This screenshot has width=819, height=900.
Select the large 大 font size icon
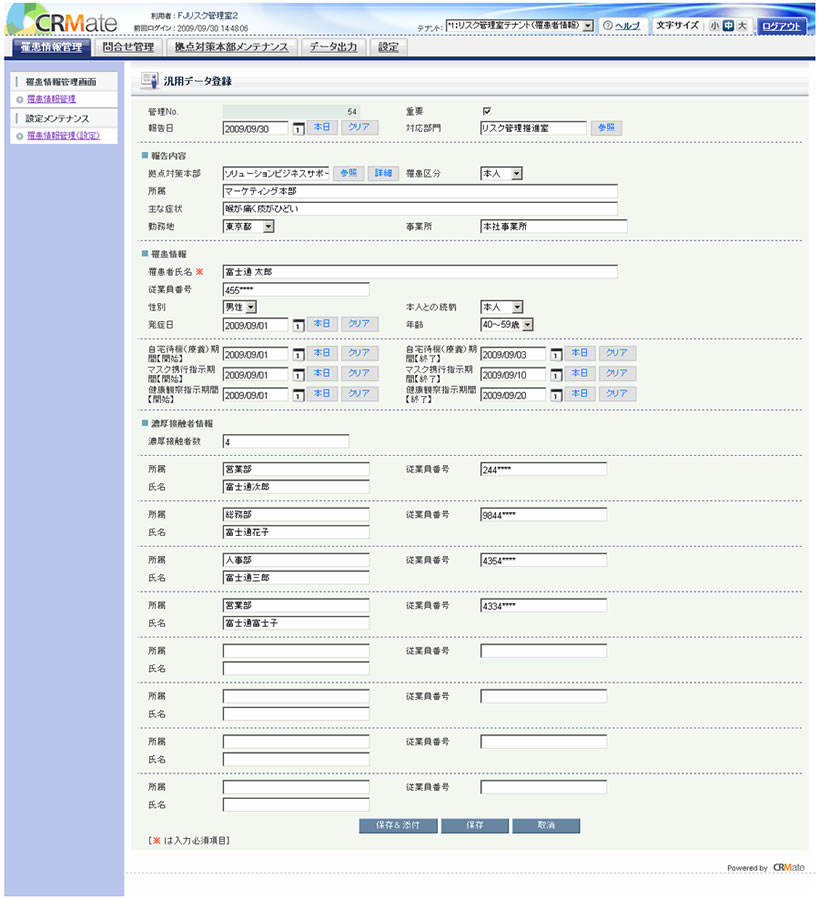(x=741, y=26)
